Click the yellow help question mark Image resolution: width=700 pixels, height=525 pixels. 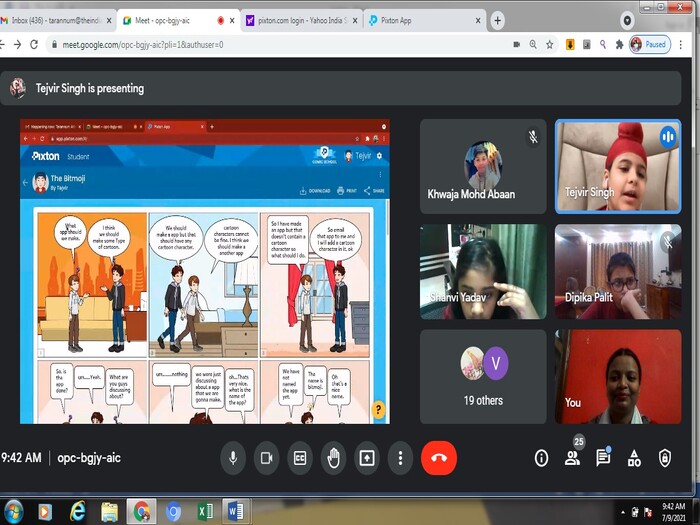378,409
